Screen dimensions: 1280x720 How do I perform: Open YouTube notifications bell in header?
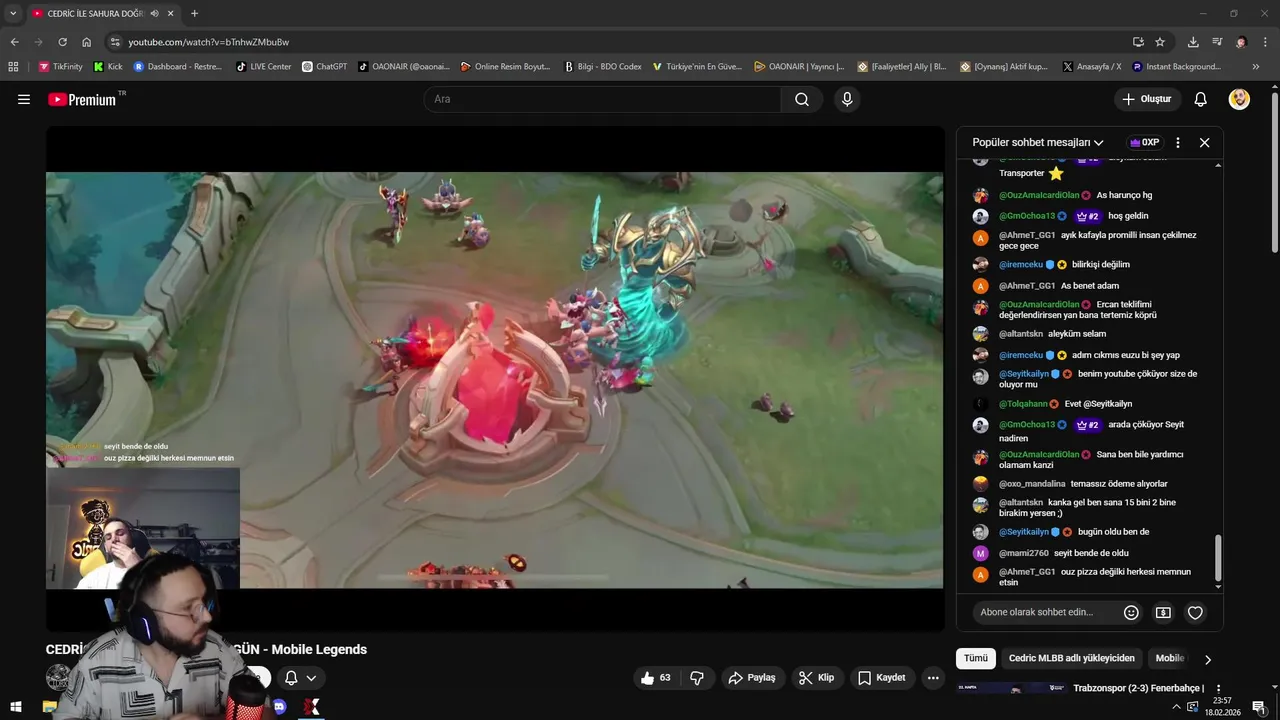(x=1201, y=99)
